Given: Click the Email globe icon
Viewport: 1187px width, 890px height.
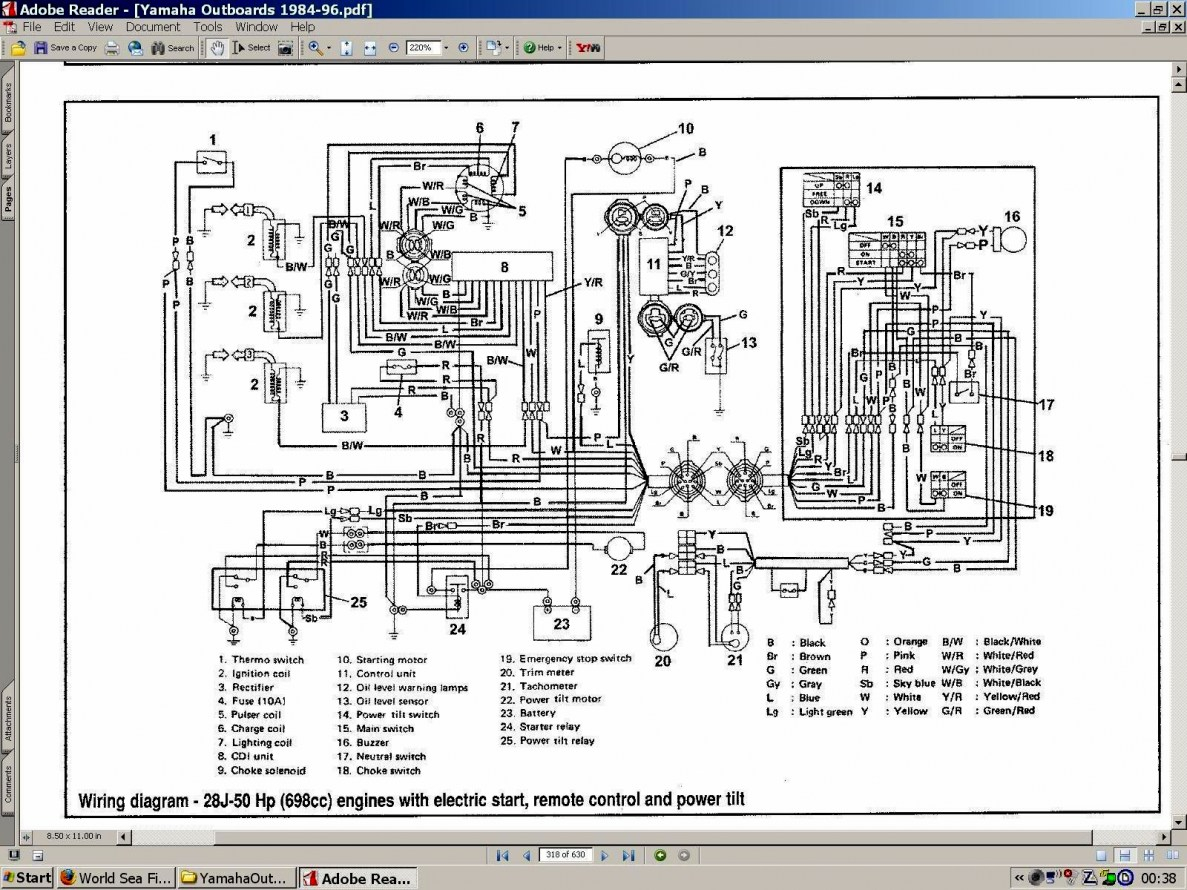Looking at the screenshot, I should (x=136, y=48).
